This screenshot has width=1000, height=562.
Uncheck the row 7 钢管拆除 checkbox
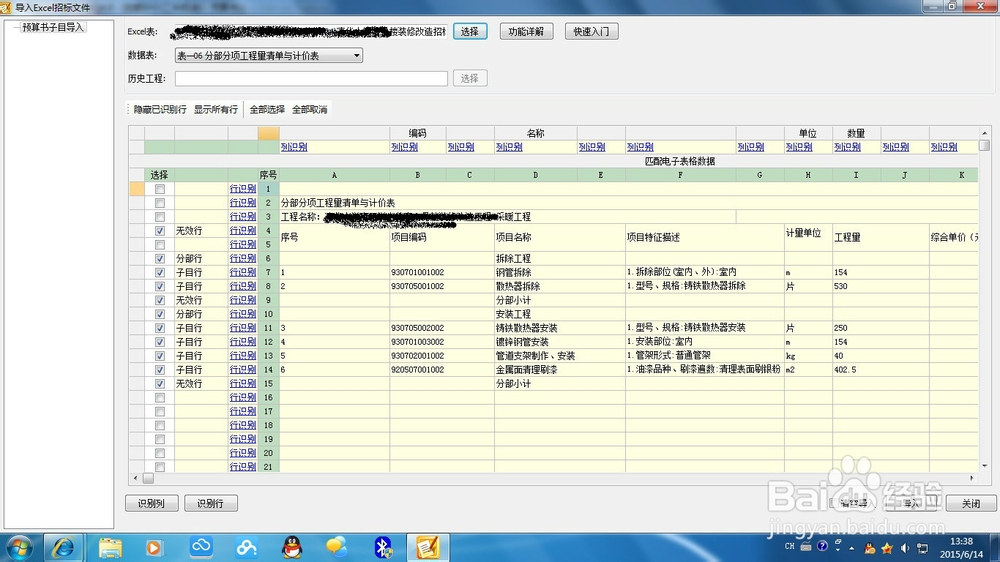[x=159, y=272]
